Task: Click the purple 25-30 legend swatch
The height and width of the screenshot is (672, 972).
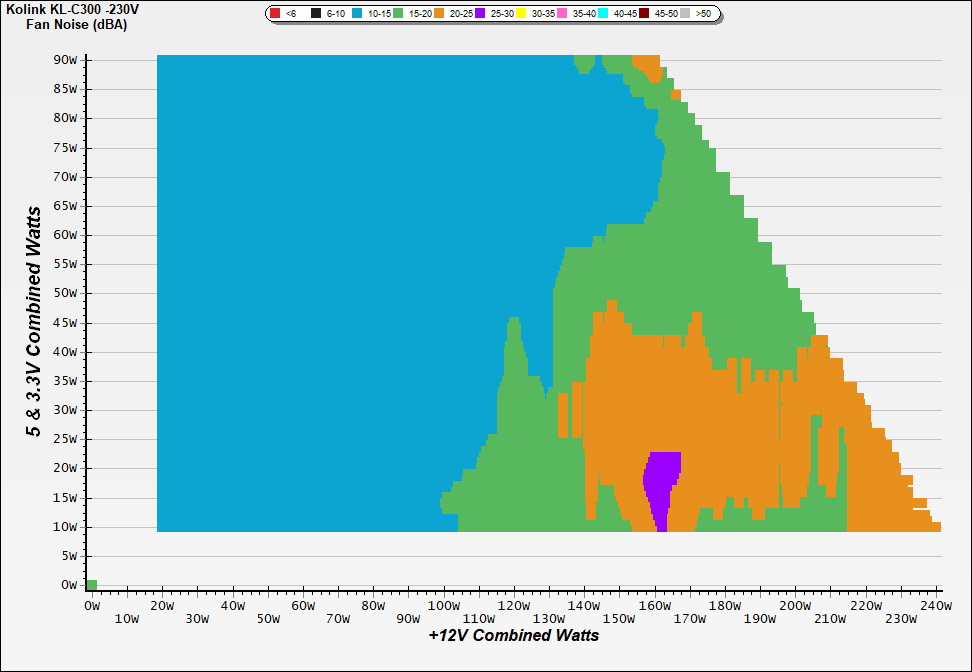Action: pos(481,14)
